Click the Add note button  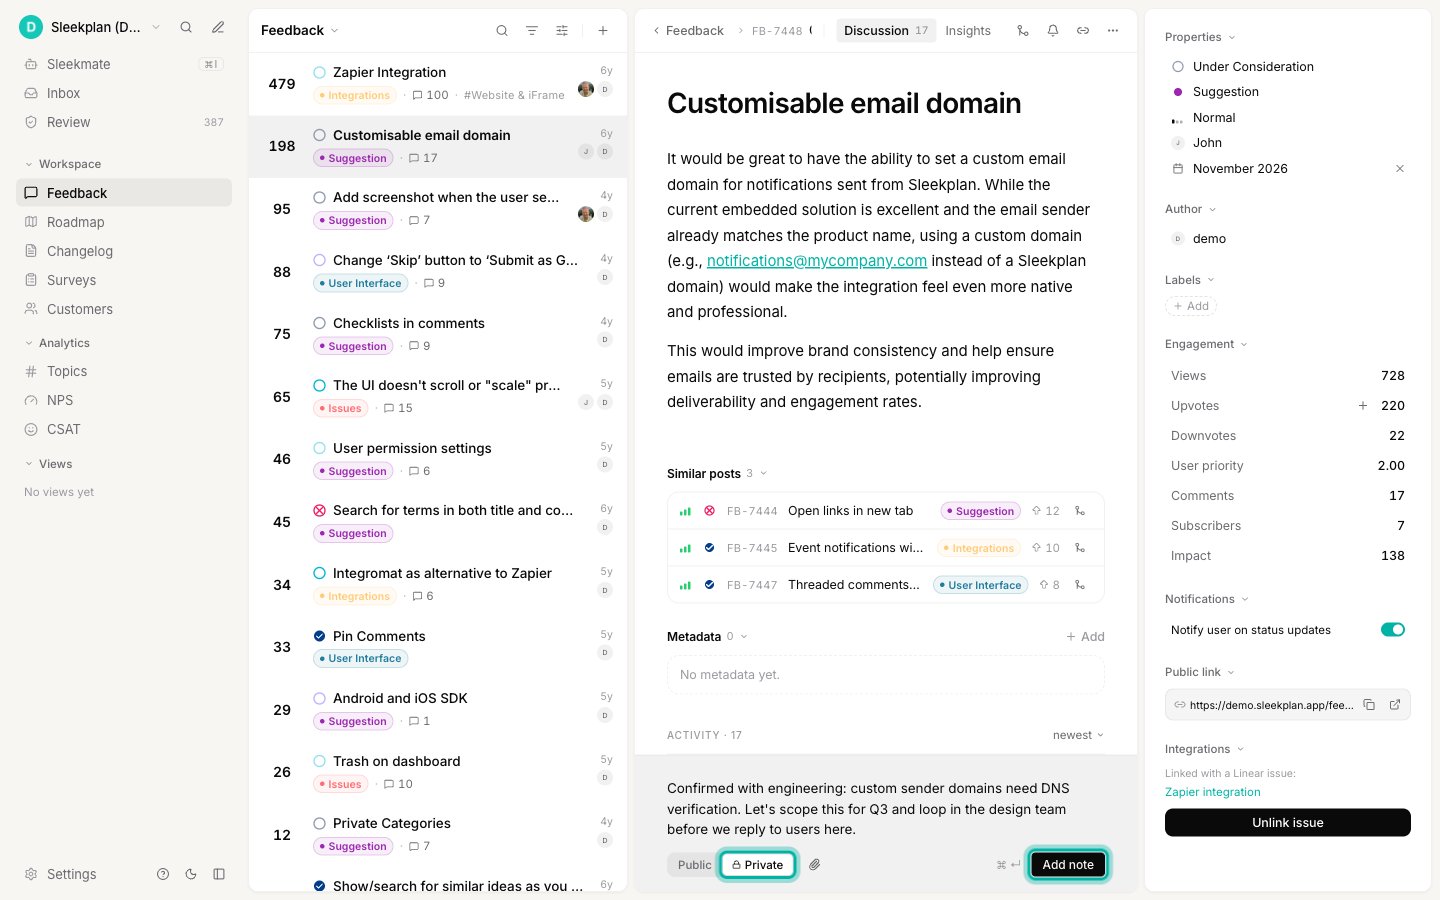pyautogui.click(x=1068, y=865)
